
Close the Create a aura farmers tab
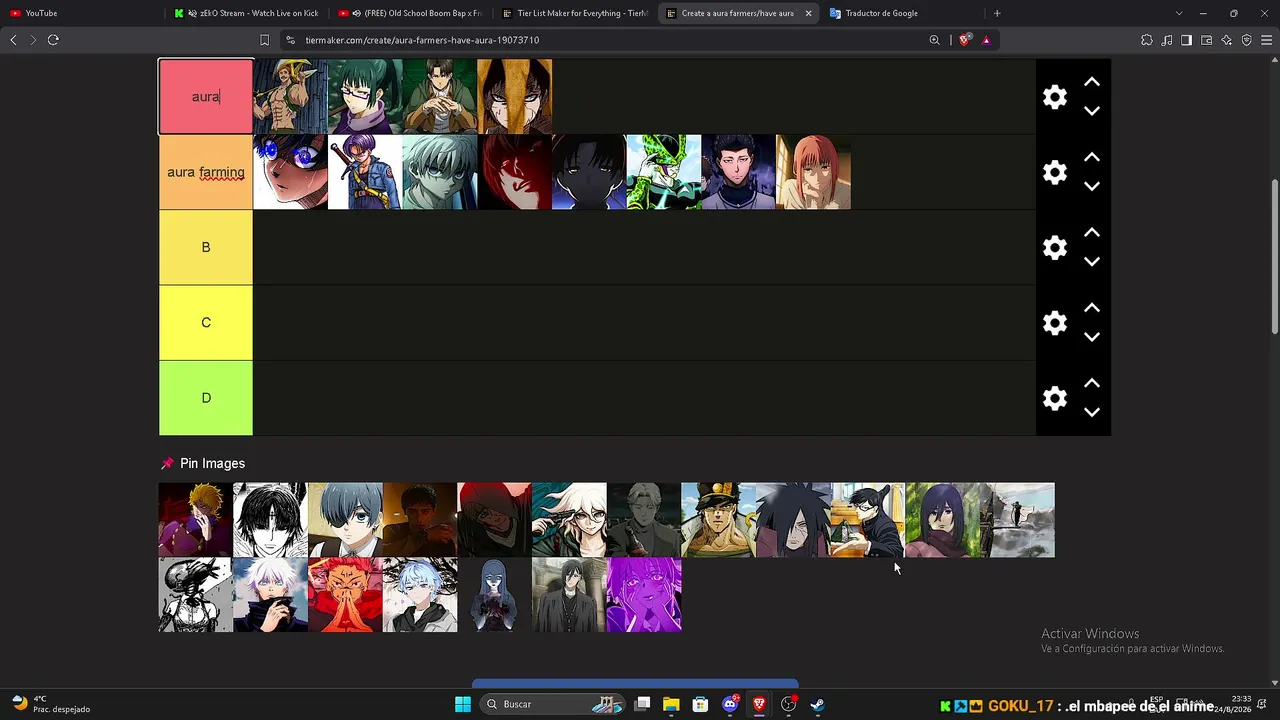[808, 13]
